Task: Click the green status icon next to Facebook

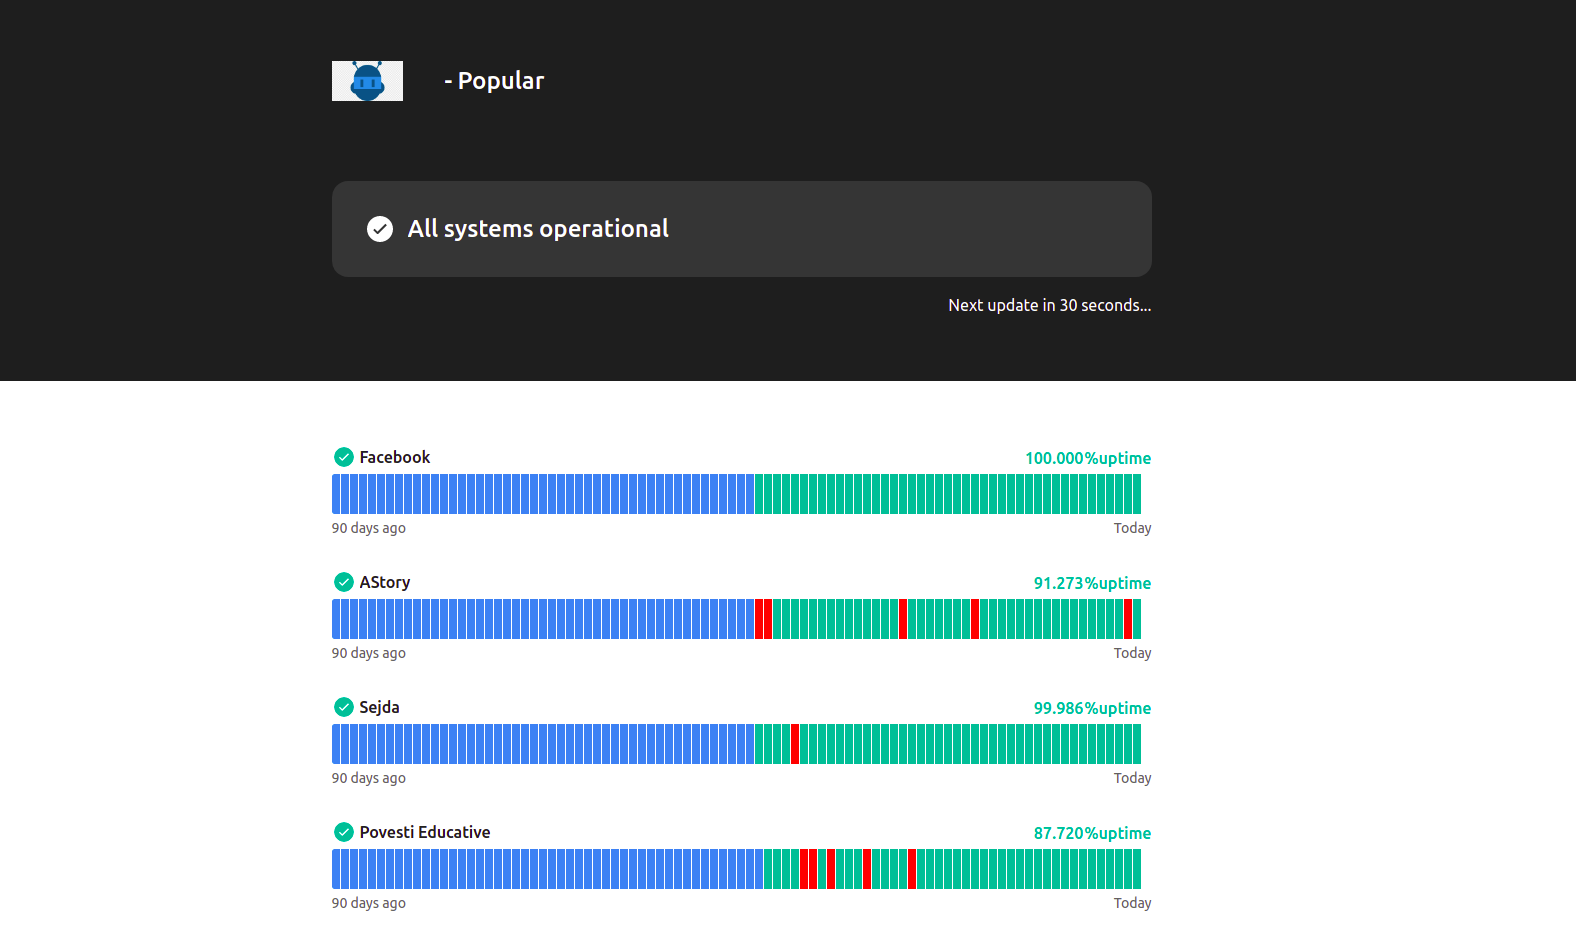Action: click(x=344, y=457)
